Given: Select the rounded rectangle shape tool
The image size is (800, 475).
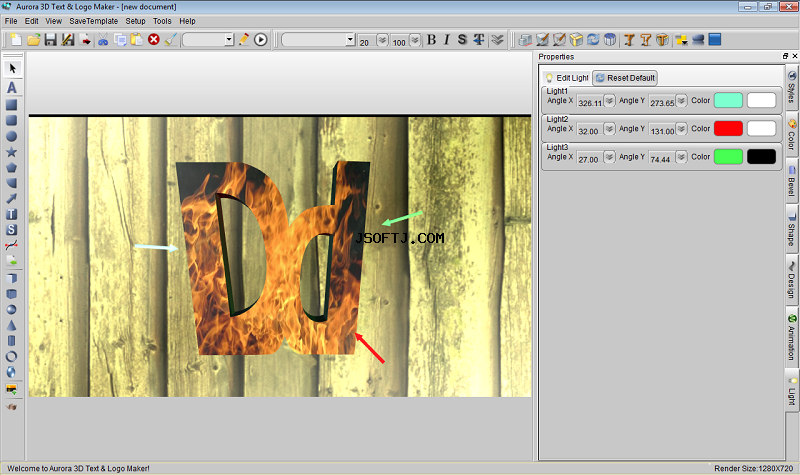Looking at the screenshot, I should [x=11, y=120].
